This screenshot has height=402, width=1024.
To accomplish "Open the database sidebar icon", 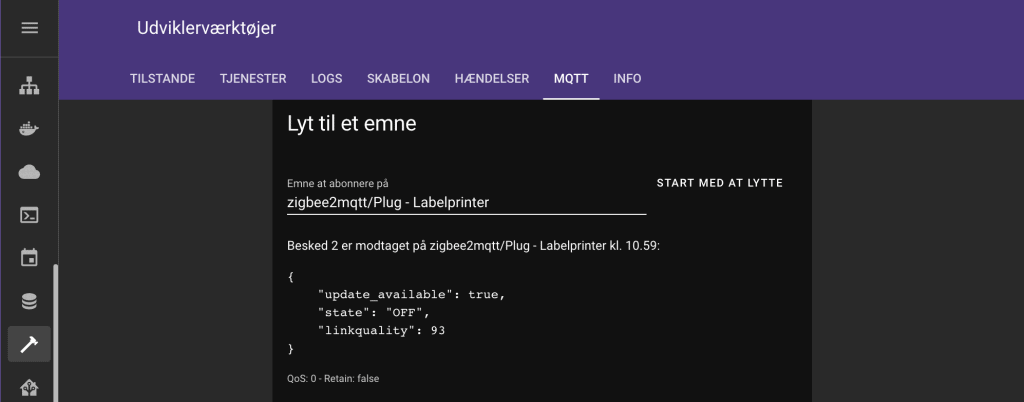I will (29, 301).
